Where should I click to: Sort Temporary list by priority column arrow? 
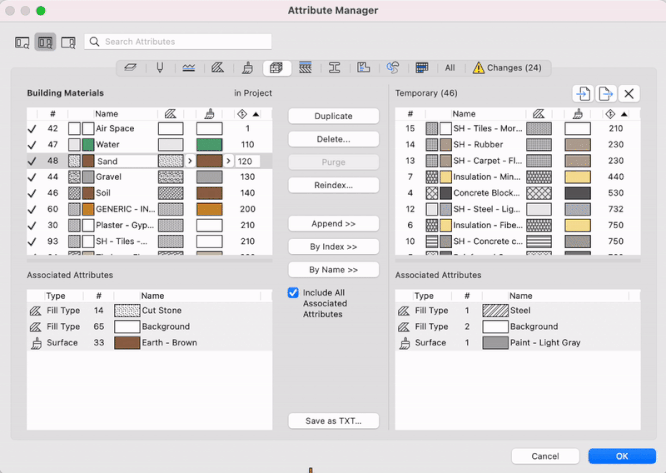coord(624,114)
